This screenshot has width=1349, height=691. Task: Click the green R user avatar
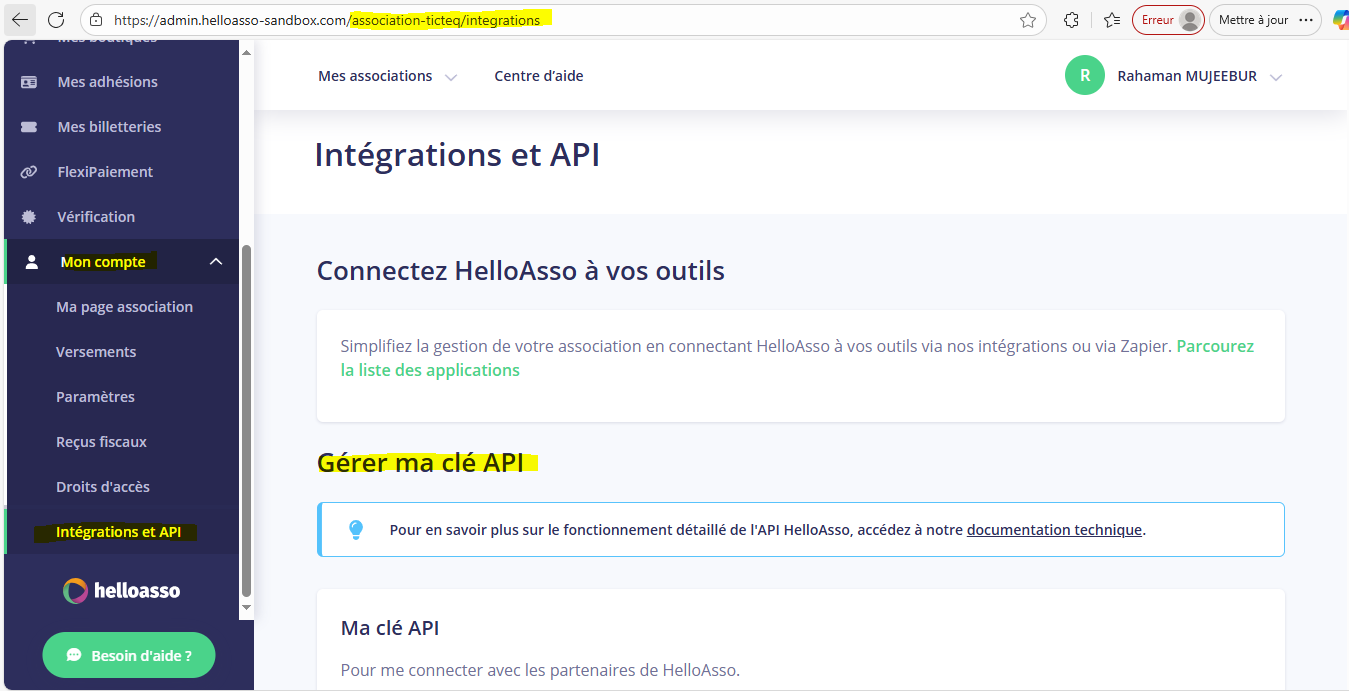point(1084,76)
